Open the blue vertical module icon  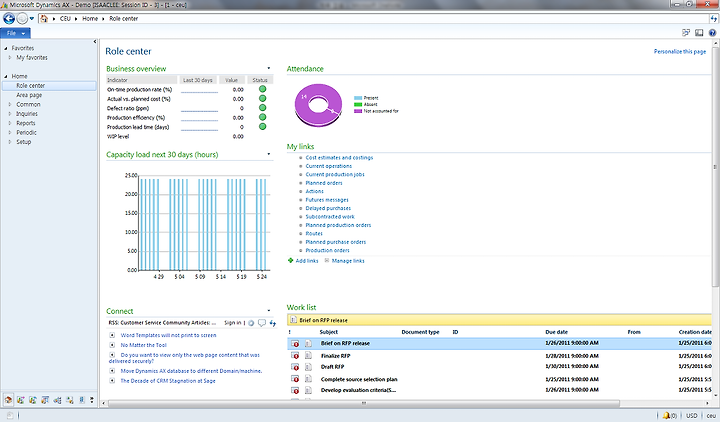(82, 400)
